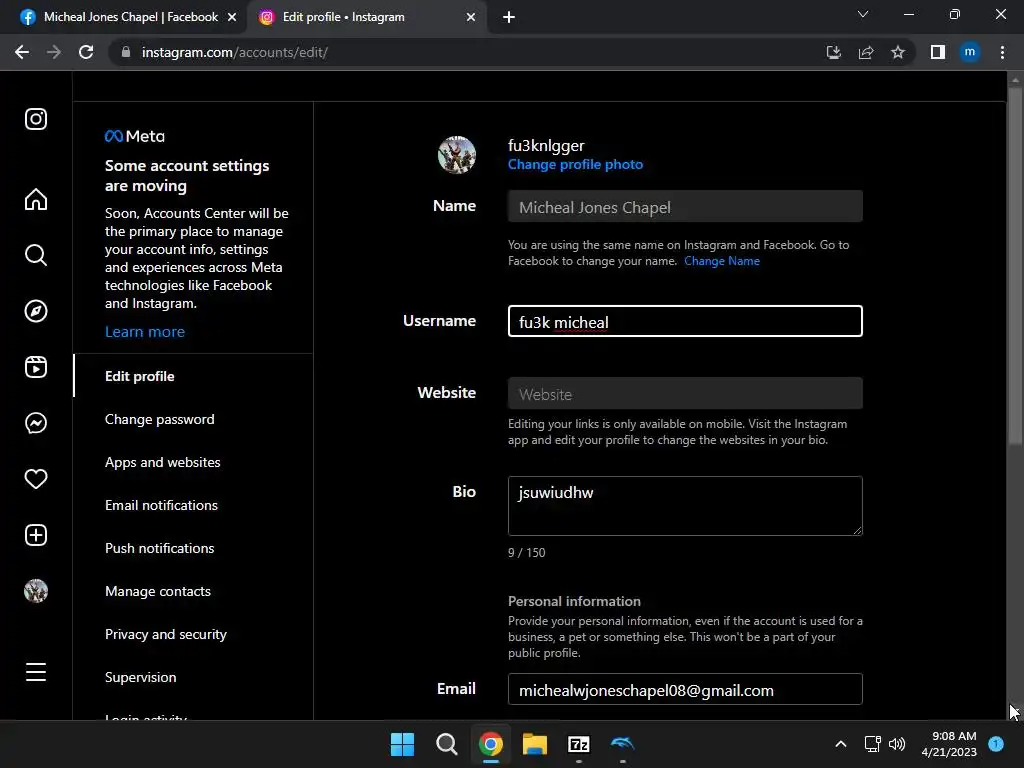
Task: Open Windows taskbar search
Action: coord(447,744)
